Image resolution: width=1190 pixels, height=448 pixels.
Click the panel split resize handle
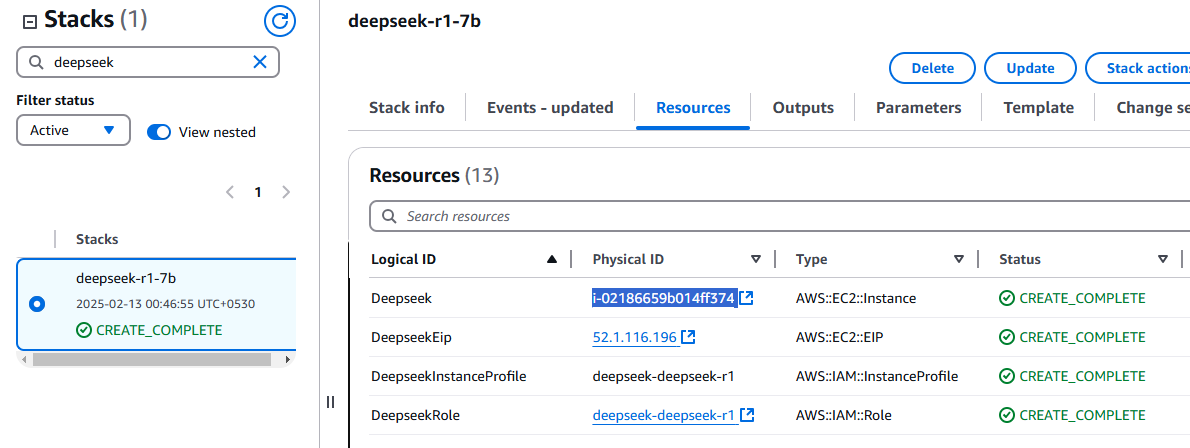(330, 402)
